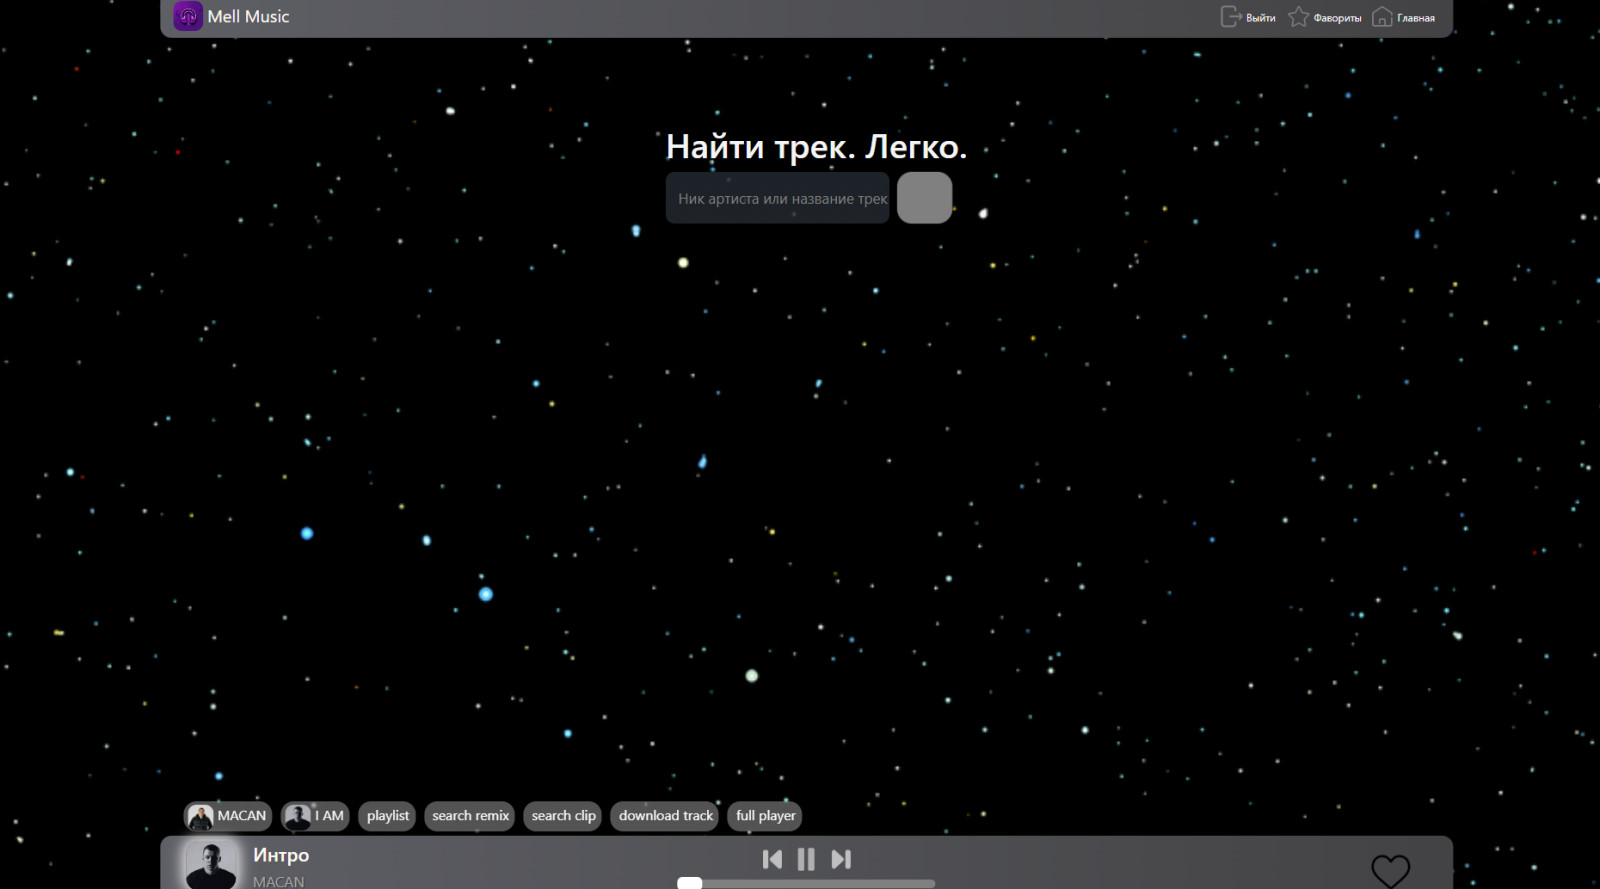Open the Mell Music home title
Image resolution: width=1600 pixels, height=889 pixels.
(x=248, y=16)
